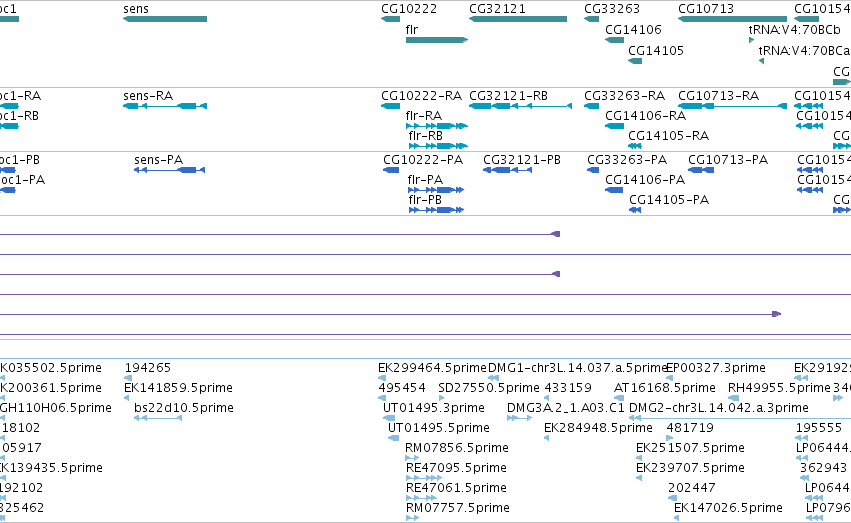Select the 495454 EST label

[x=402, y=388]
